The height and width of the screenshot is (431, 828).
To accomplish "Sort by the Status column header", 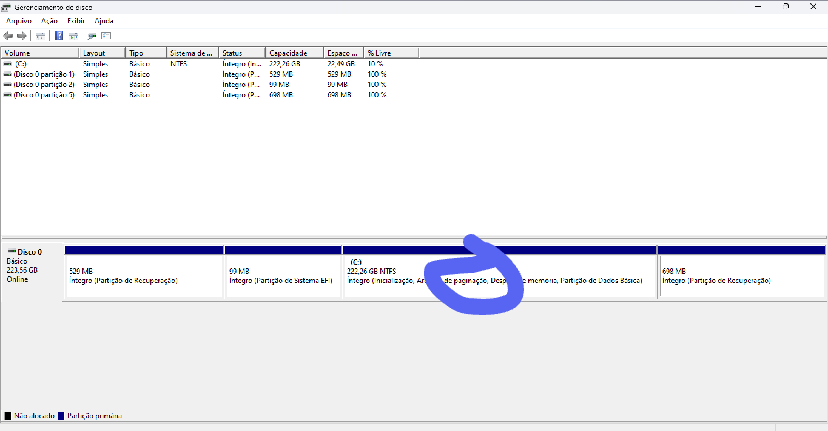I will click(242, 53).
